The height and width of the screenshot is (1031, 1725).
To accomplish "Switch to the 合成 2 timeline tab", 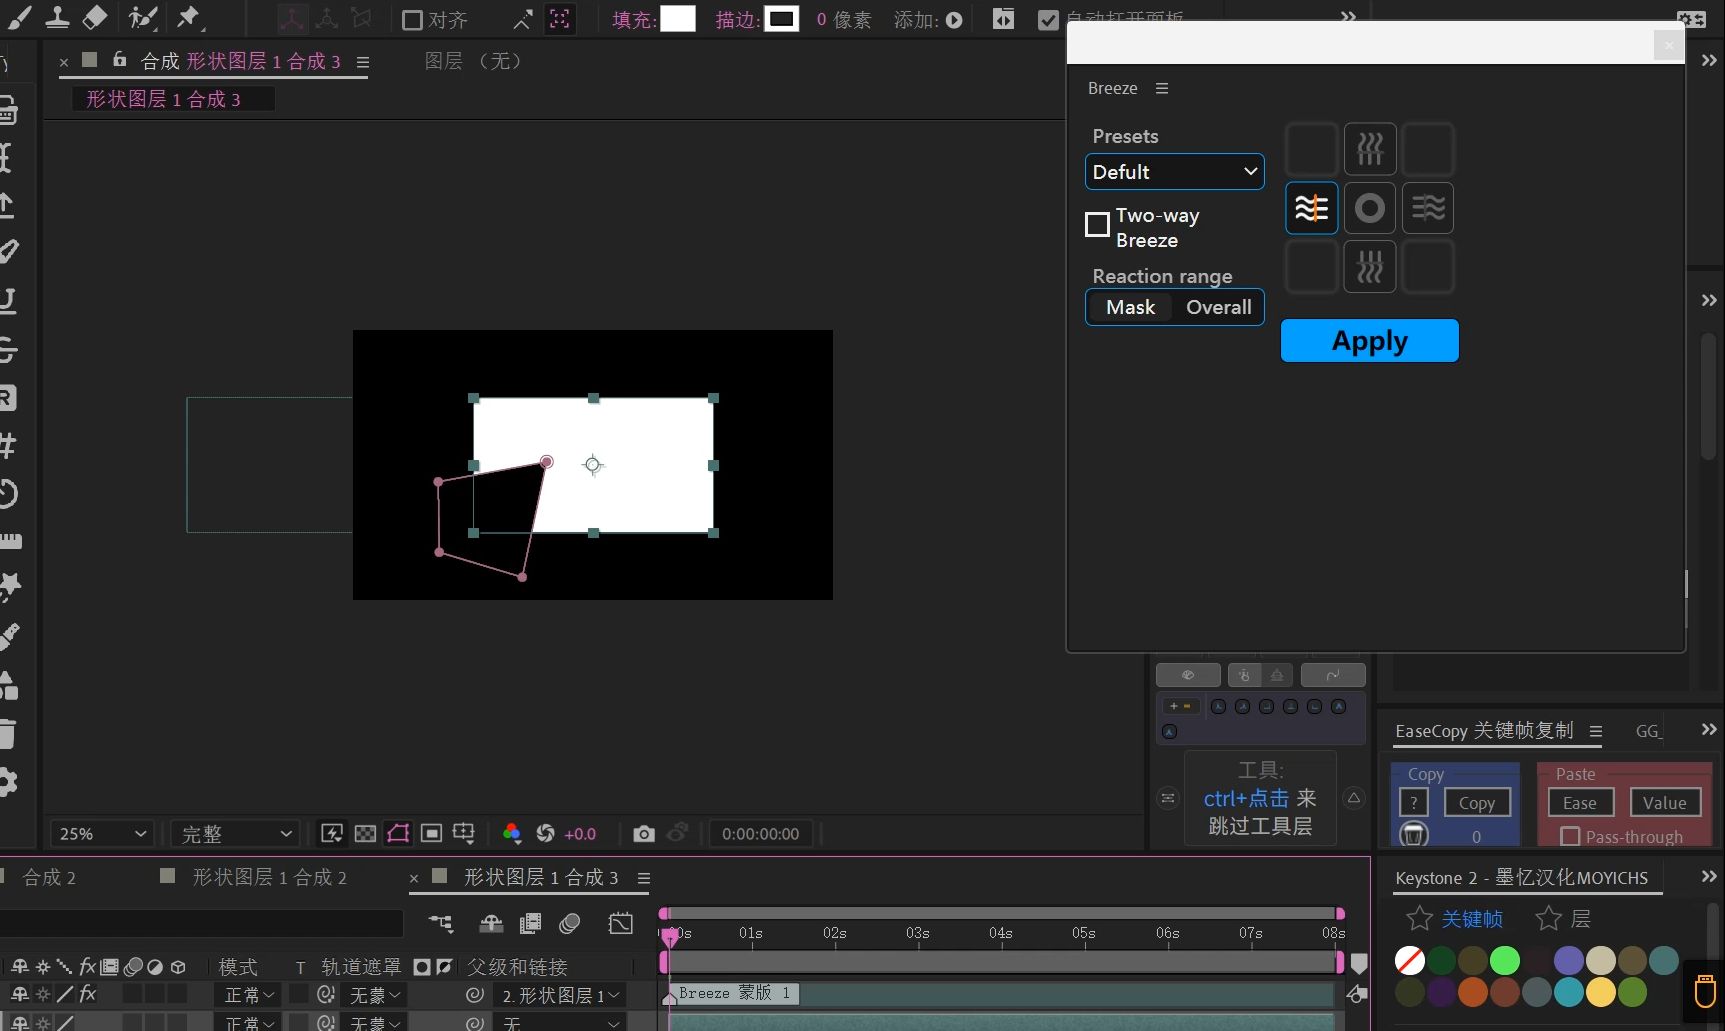I will (x=49, y=877).
